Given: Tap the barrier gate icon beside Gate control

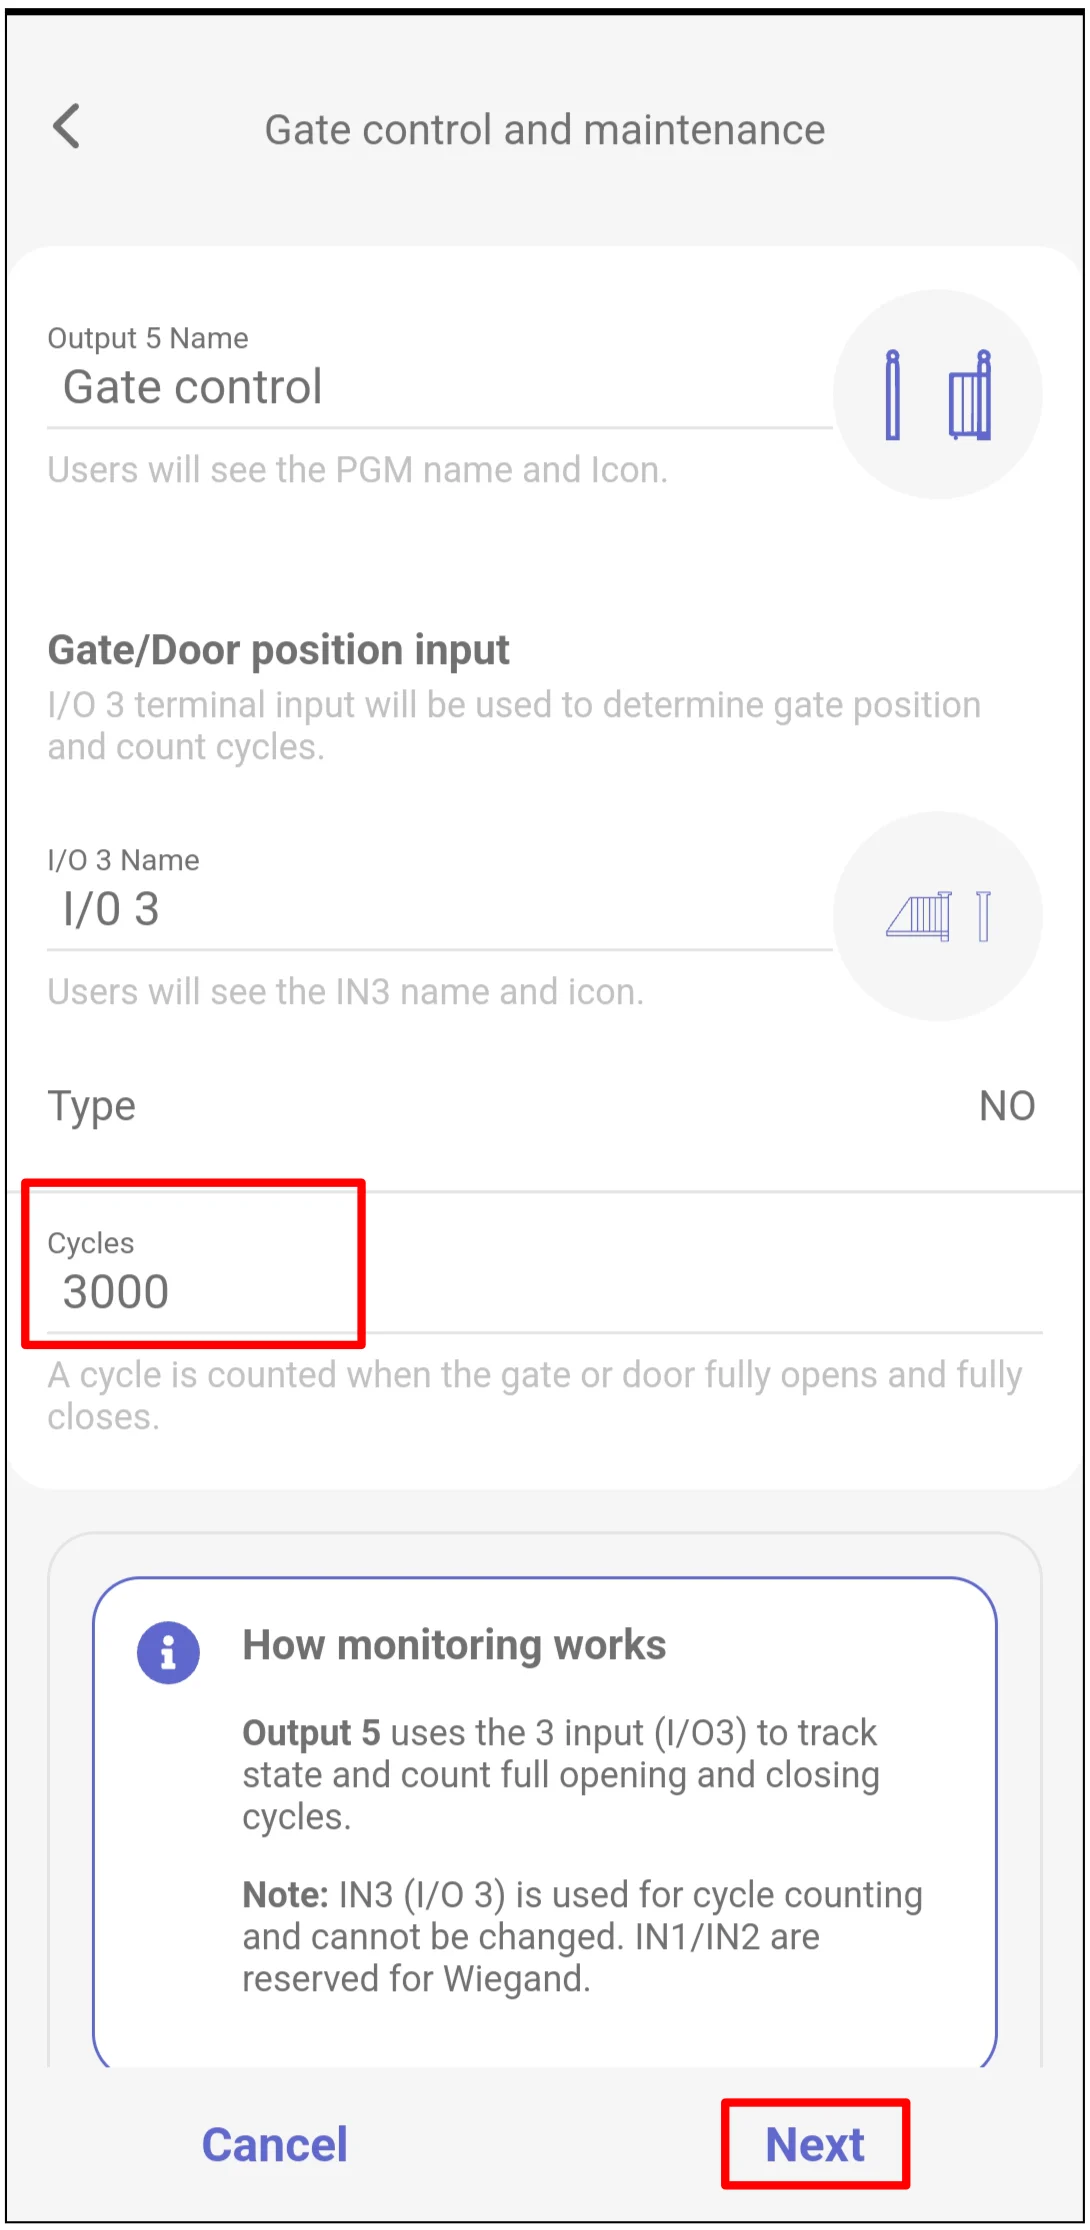Looking at the screenshot, I should pyautogui.click(x=971, y=394).
